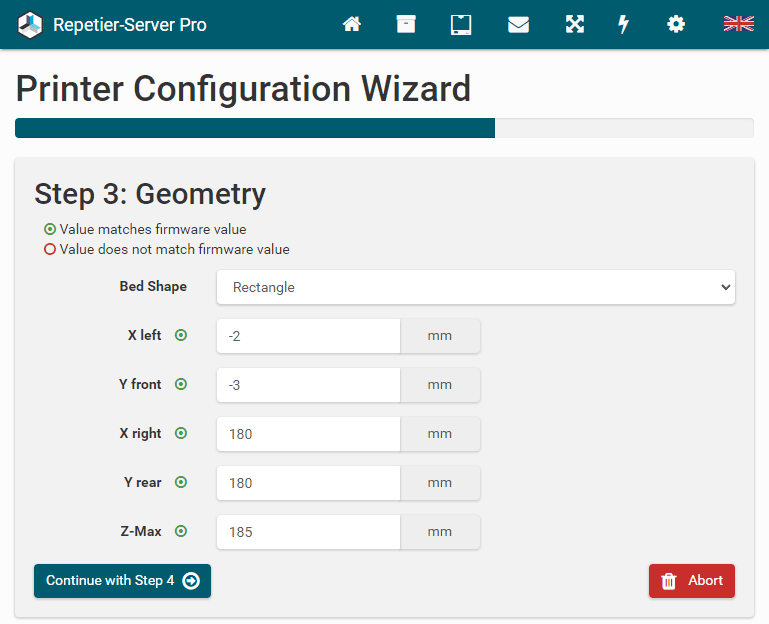Viewport: 769px width, 624px height.
Task: Click the wizard progress bar
Action: 384,128
